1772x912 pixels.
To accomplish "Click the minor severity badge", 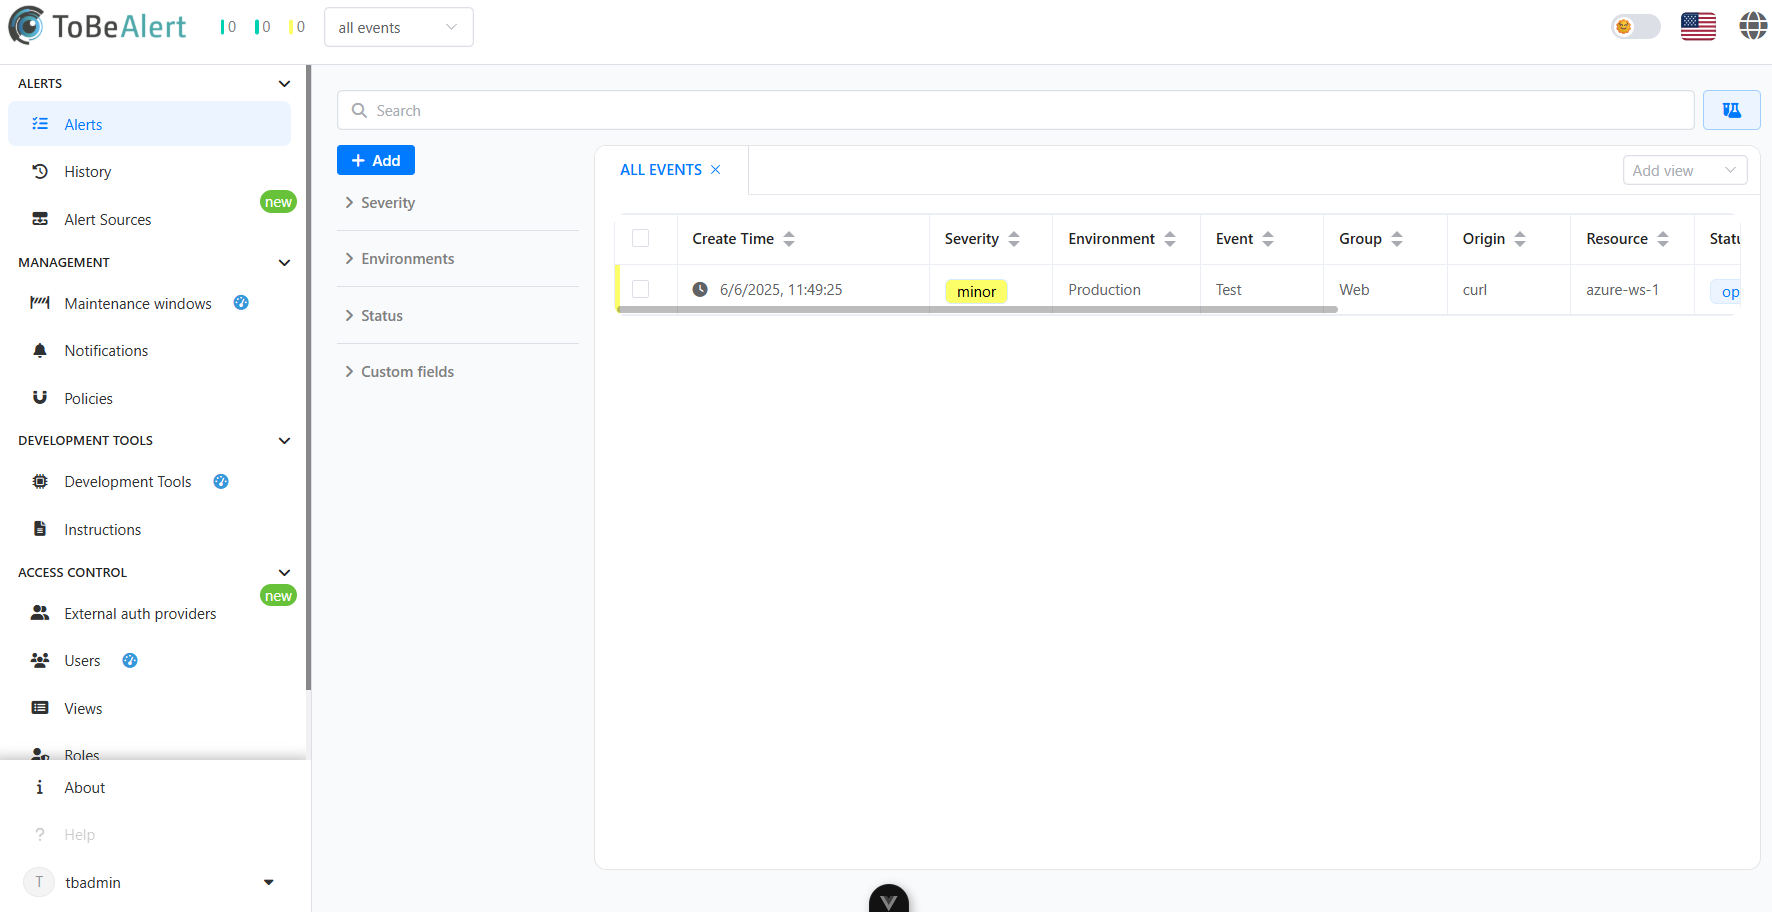I will (x=976, y=291).
